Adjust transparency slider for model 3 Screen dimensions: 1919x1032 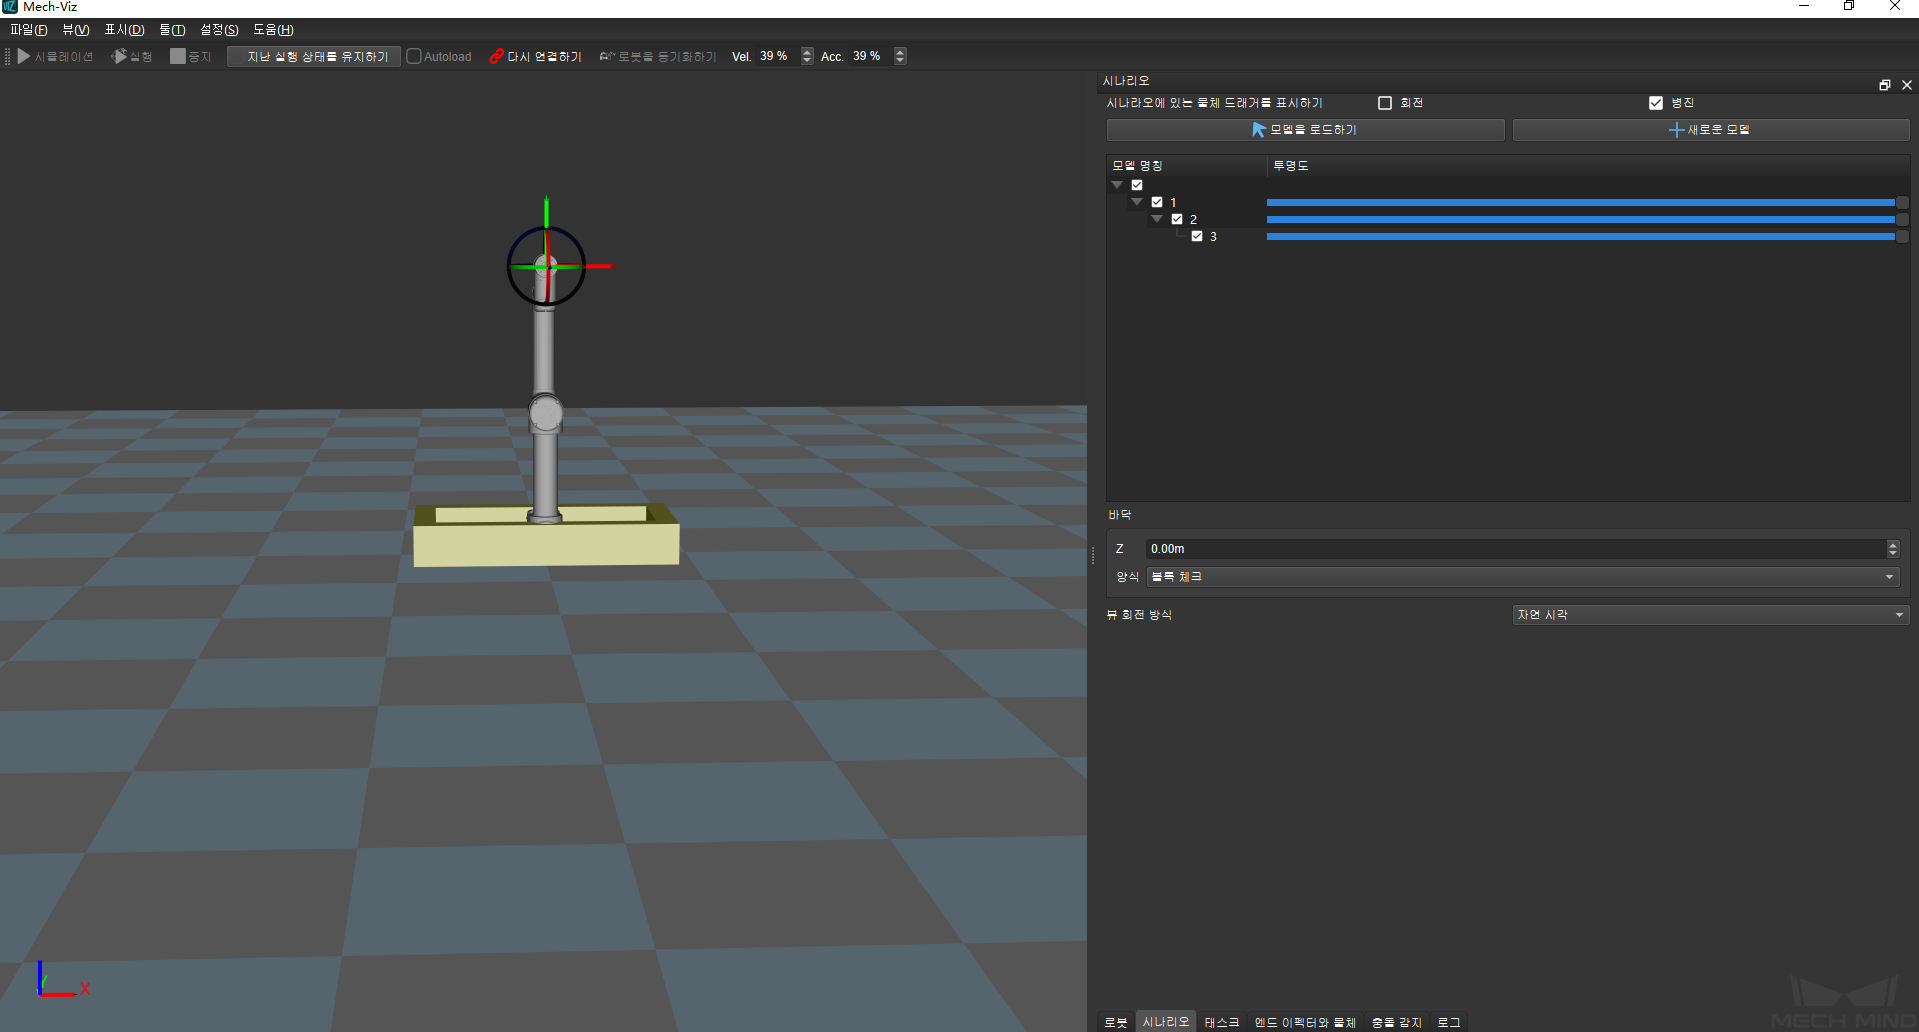tap(1588, 237)
